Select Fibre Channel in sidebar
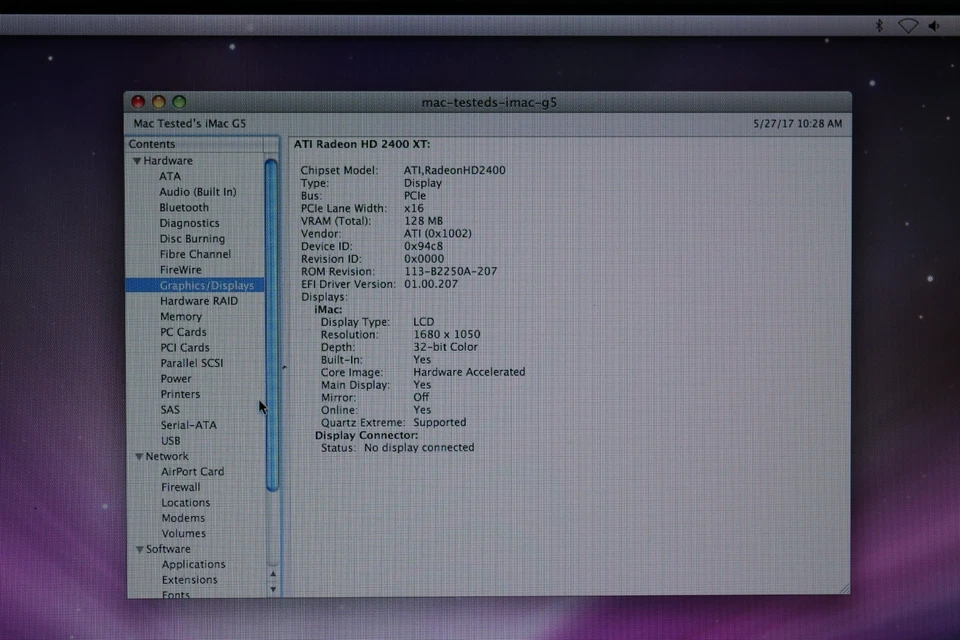 point(195,254)
